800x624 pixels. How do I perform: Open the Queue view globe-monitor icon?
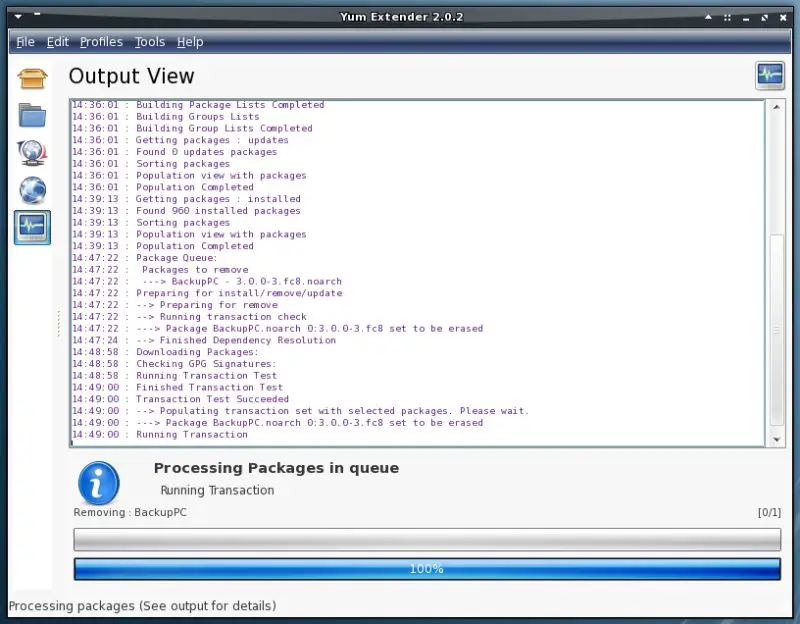click(x=32, y=153)
